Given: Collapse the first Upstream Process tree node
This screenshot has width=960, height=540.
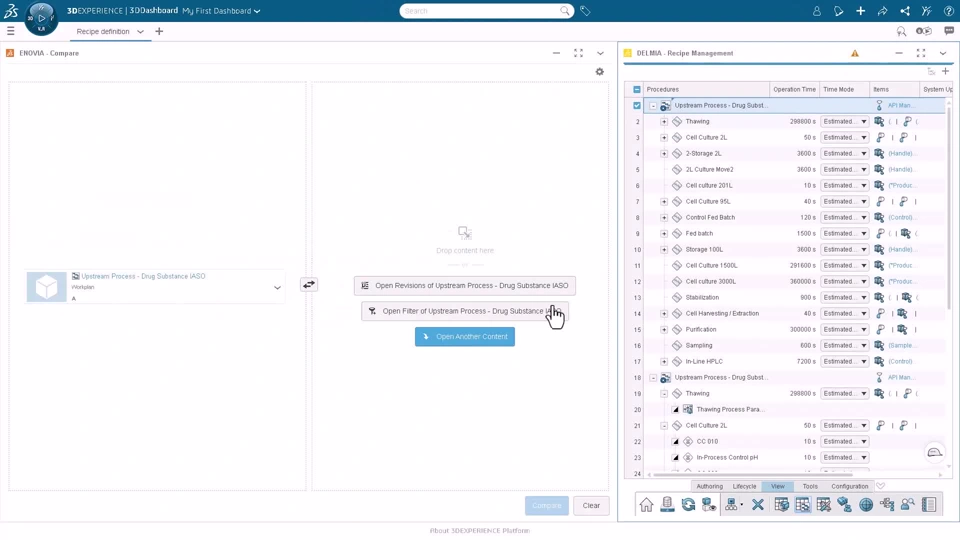Looking at the screenshot, I should [653, 105].
